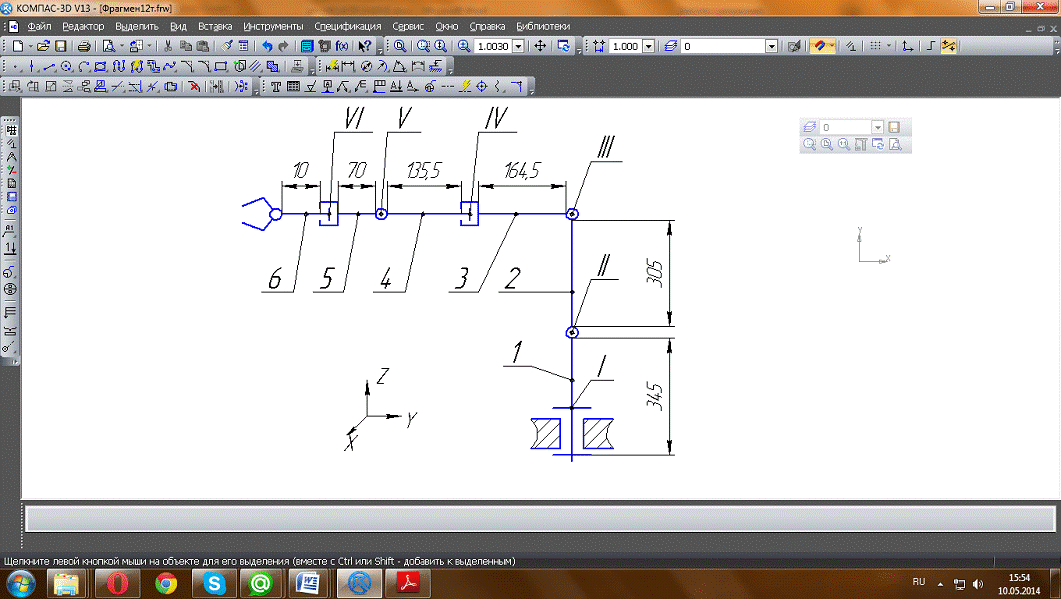Select the text input tool (T icon)

276,87
